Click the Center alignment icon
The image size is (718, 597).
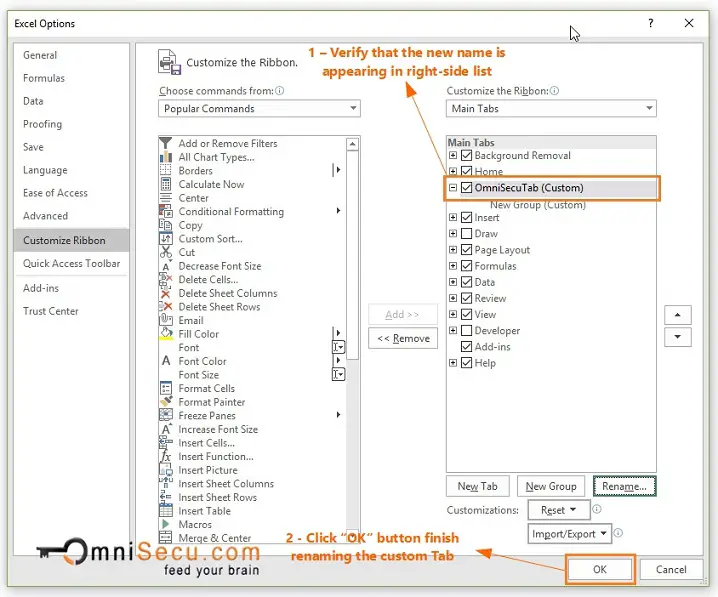(165, 198)
